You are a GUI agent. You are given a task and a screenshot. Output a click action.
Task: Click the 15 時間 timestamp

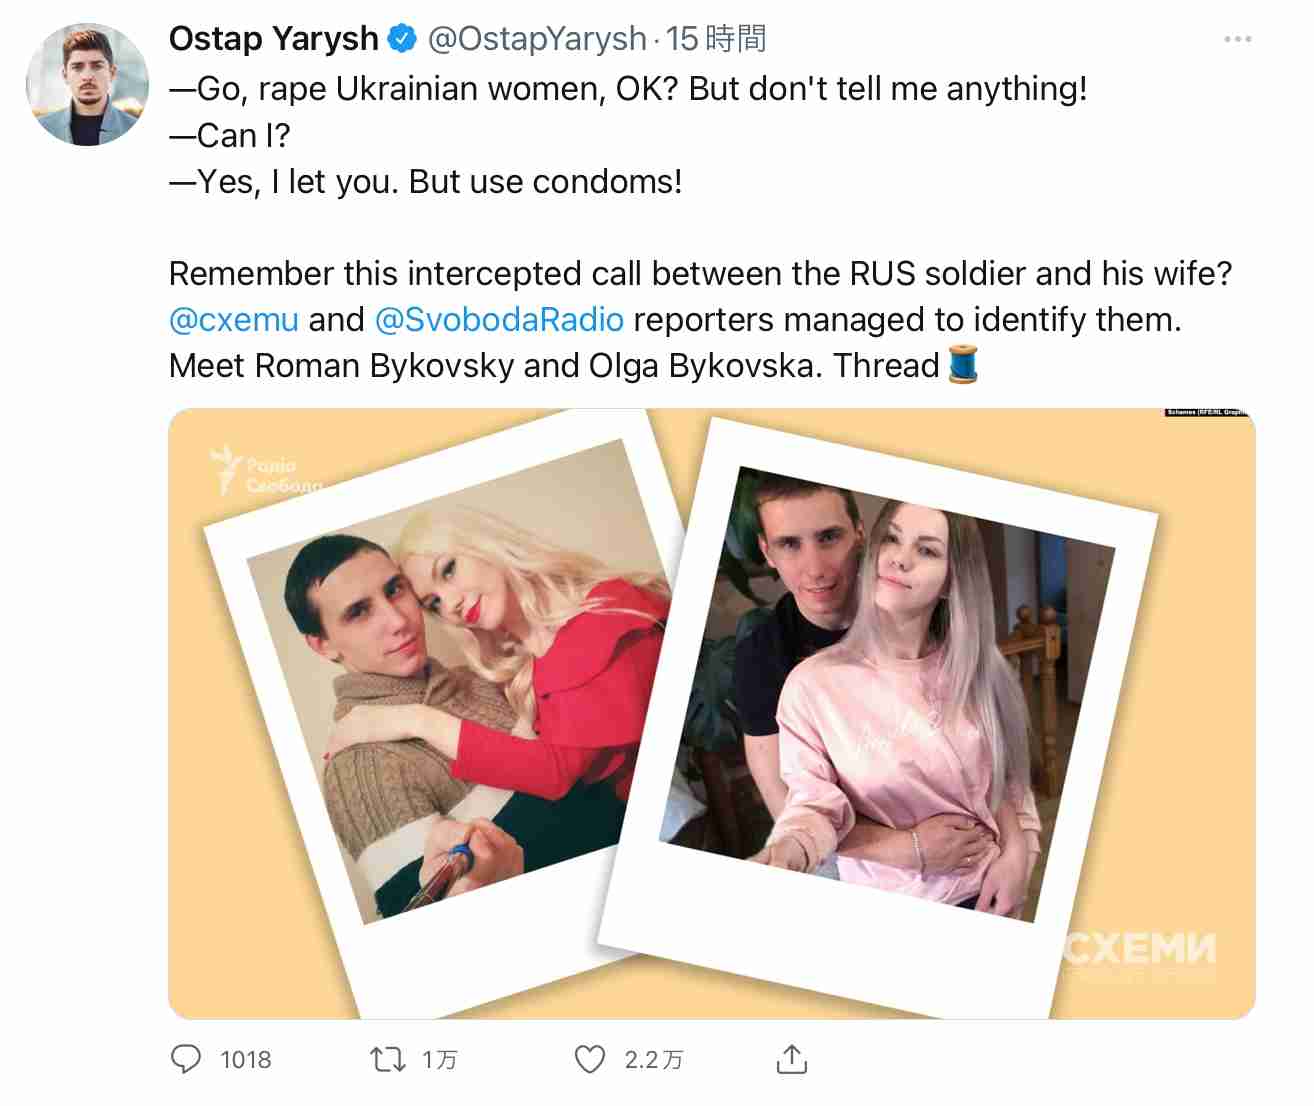(x=716, y=39)
